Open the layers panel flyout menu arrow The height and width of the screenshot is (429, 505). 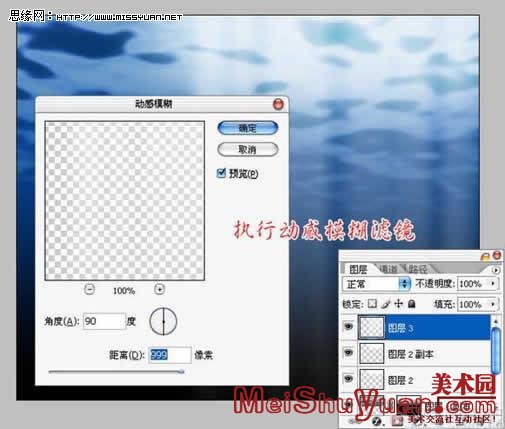pos(496,270)
